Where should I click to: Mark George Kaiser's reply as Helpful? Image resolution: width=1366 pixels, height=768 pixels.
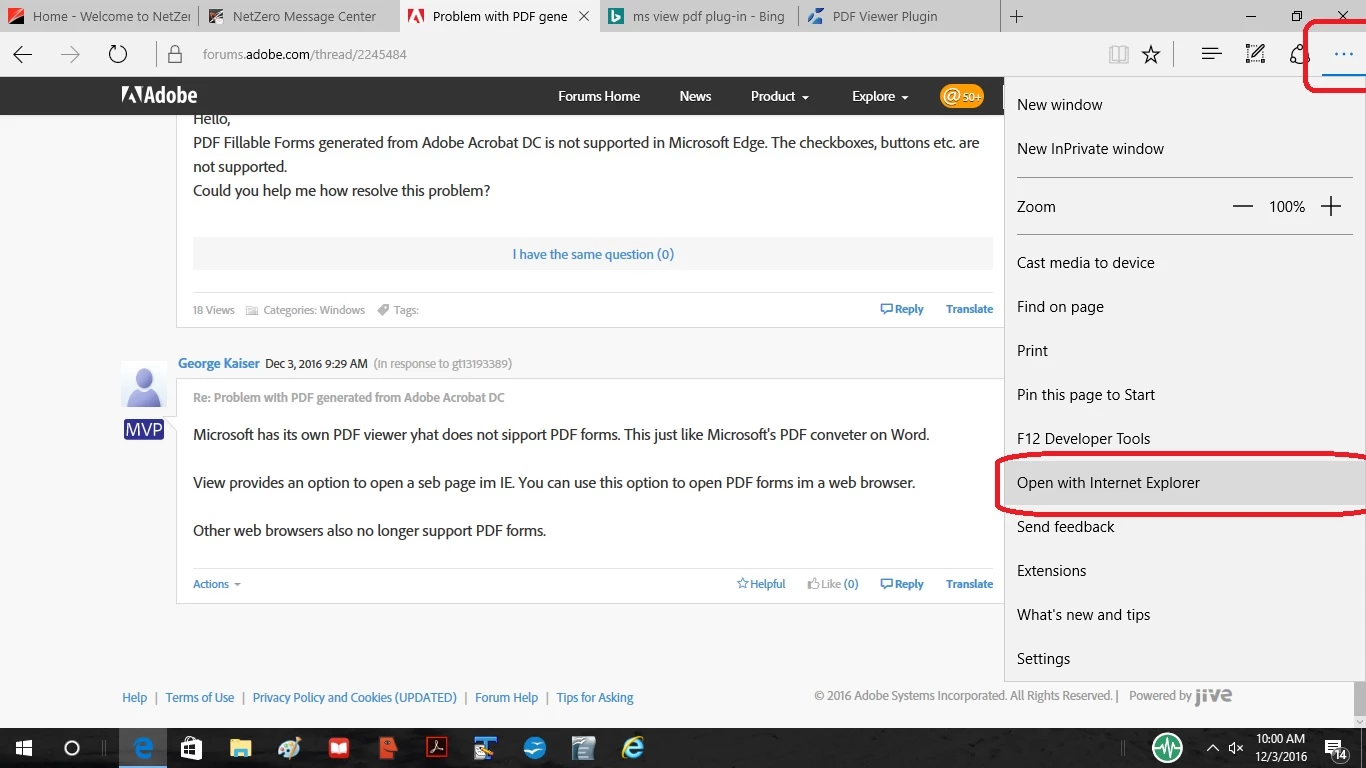click(x=761, y=584)
